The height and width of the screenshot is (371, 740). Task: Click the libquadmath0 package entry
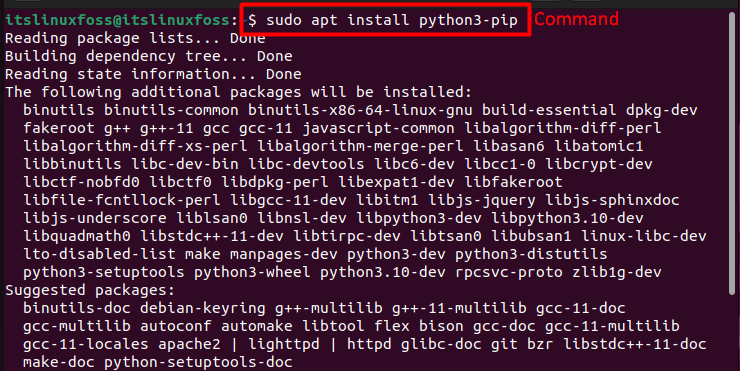(x=77, y=236)
